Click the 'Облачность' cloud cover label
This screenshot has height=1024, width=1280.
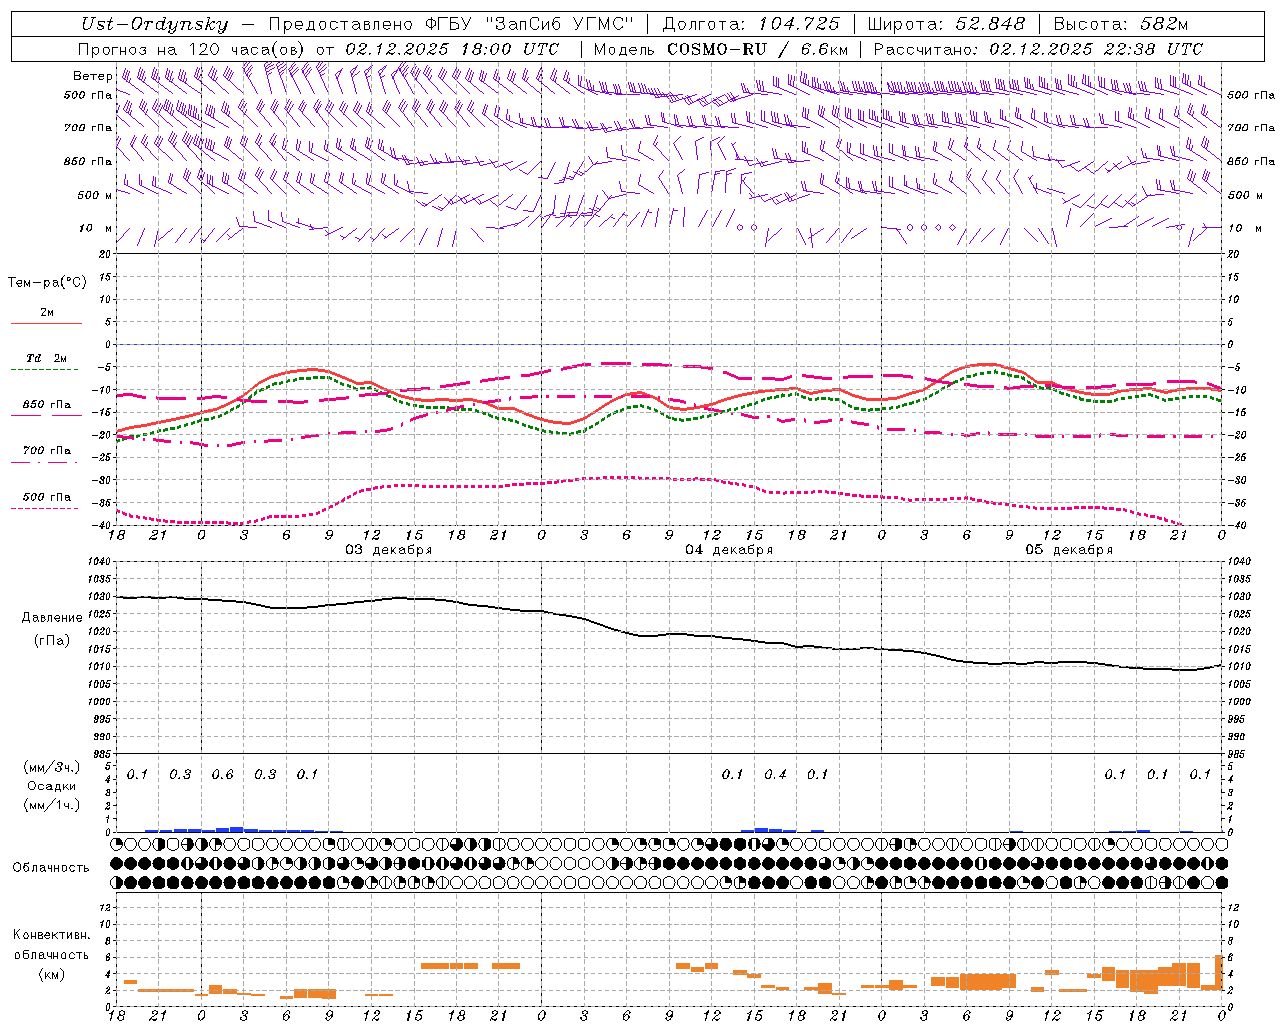[51, 867]
